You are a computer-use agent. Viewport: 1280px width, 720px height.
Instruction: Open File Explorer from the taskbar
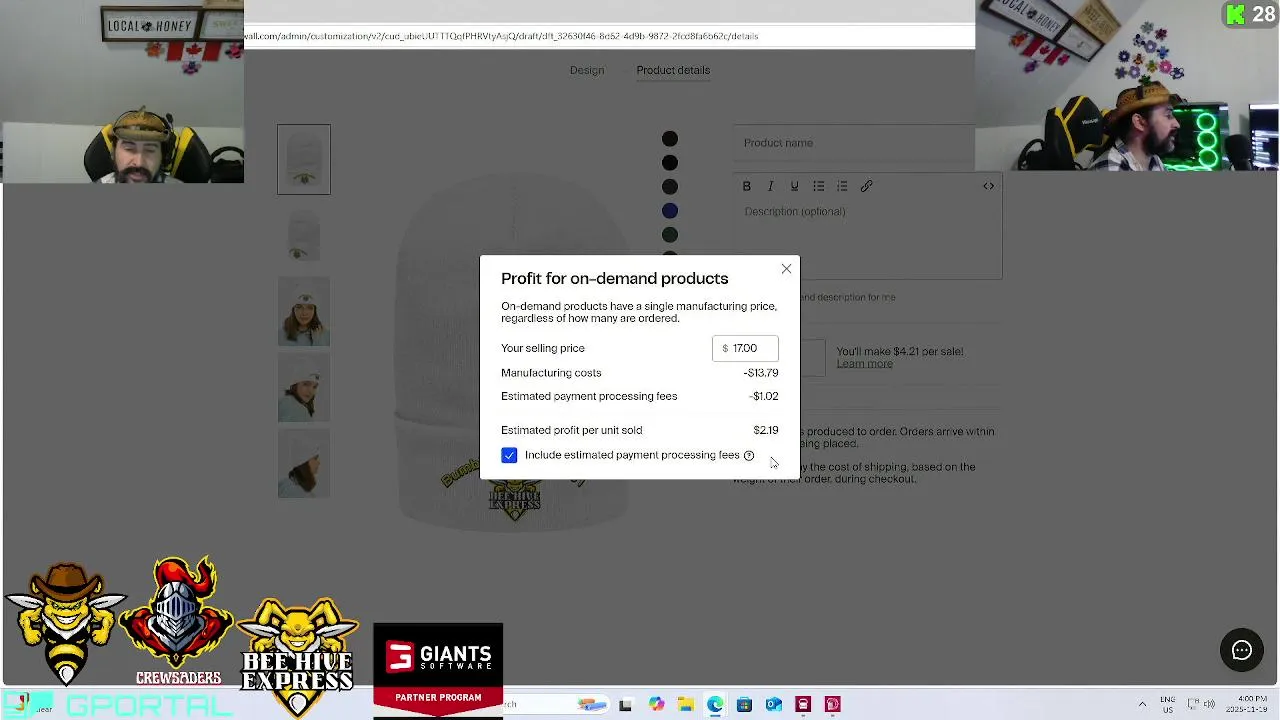(x=686, y=705)
